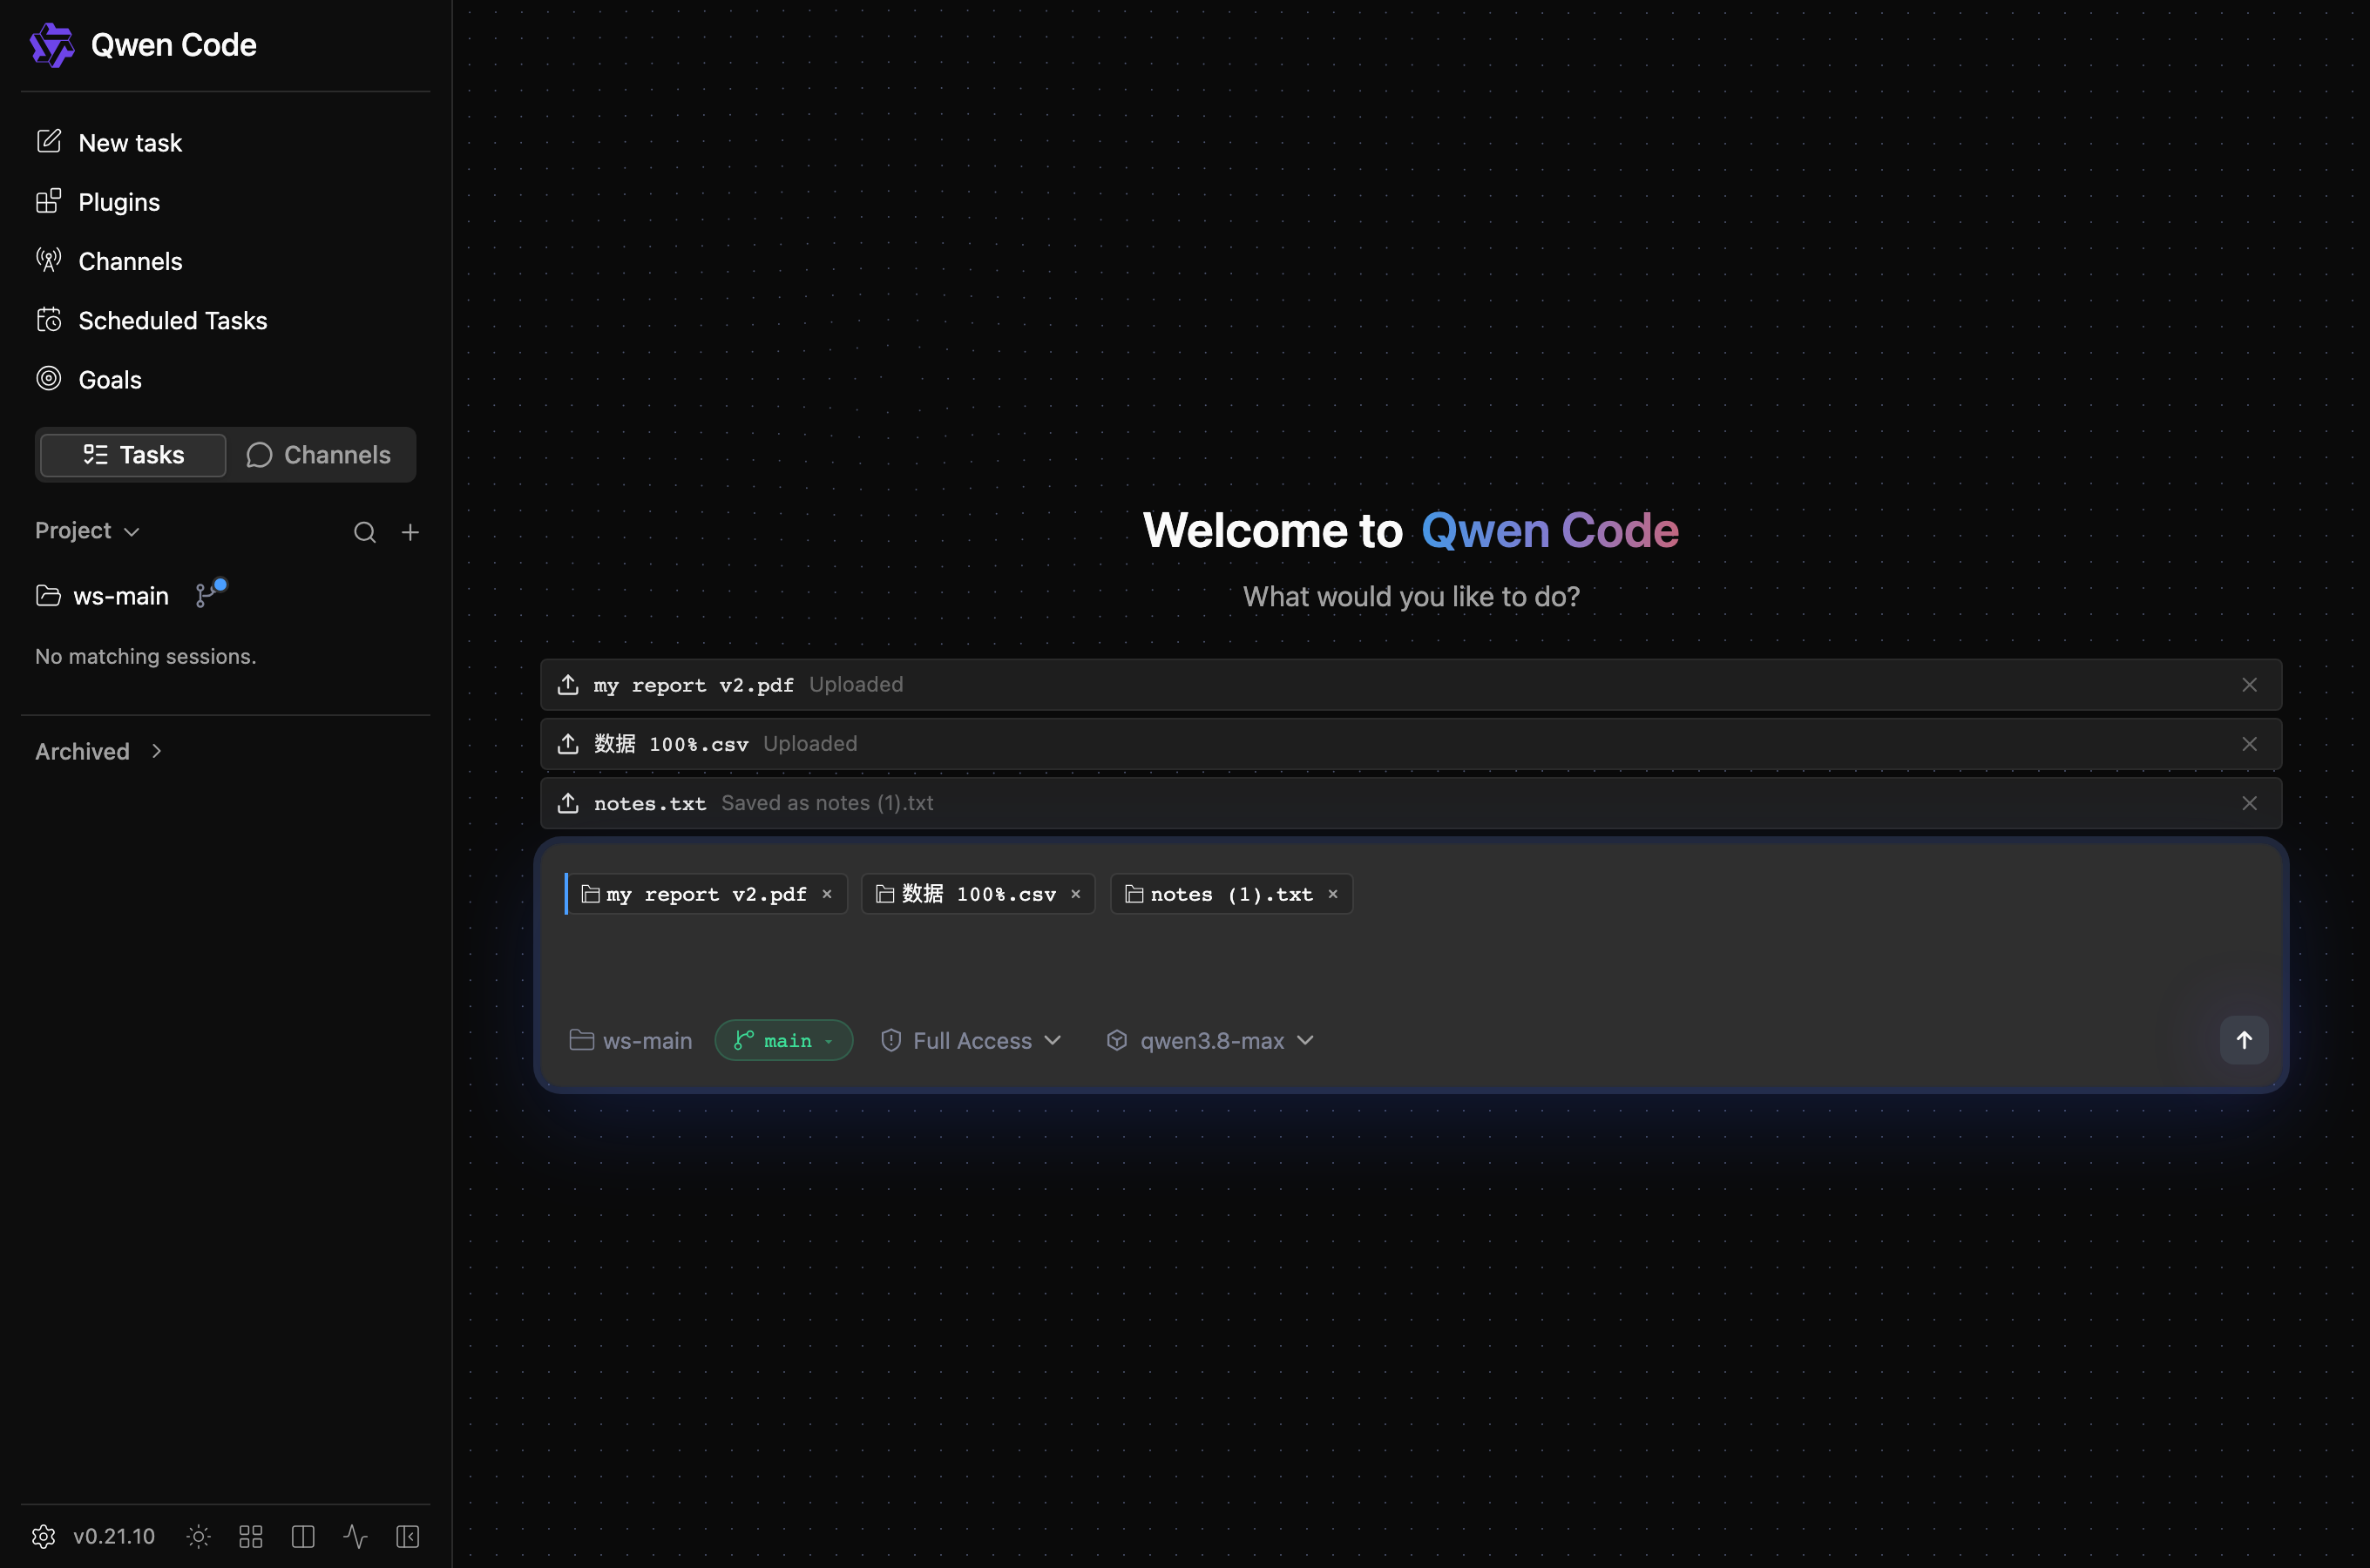Open the Goals page
This screenshot has width=2370, height=1568.
click(89, 380)
